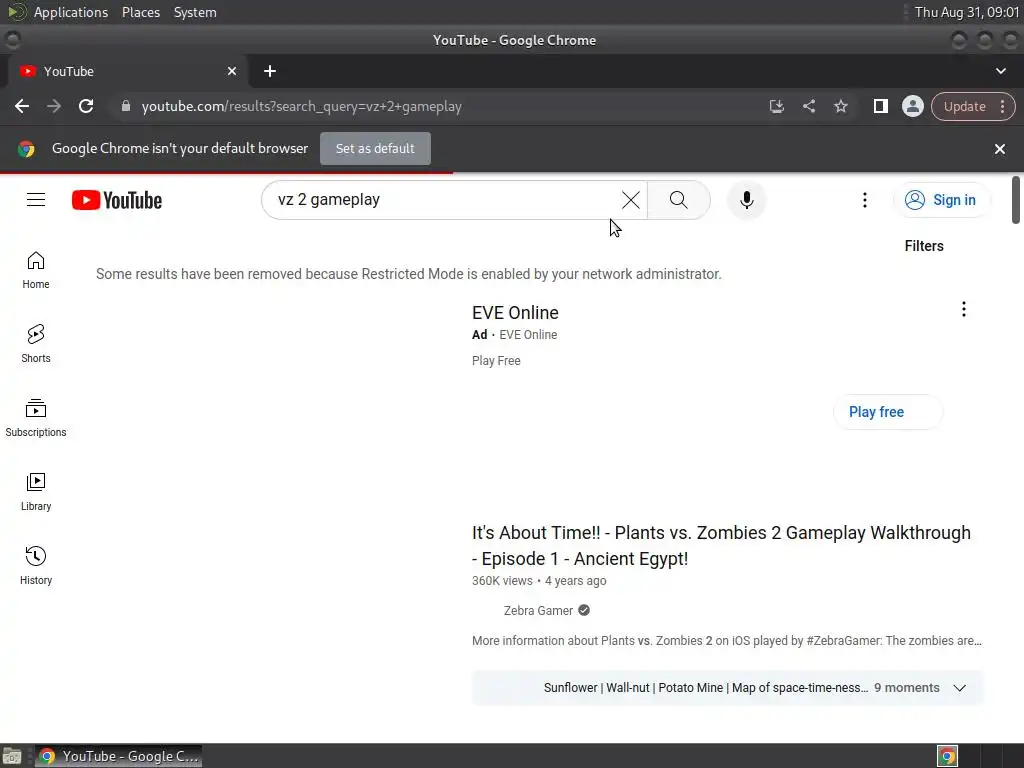This screenshot has width=1024, height=768.
Task: Click the Chrome icon in the system tray
Action: pyautogui.click(x=947, y=756)
